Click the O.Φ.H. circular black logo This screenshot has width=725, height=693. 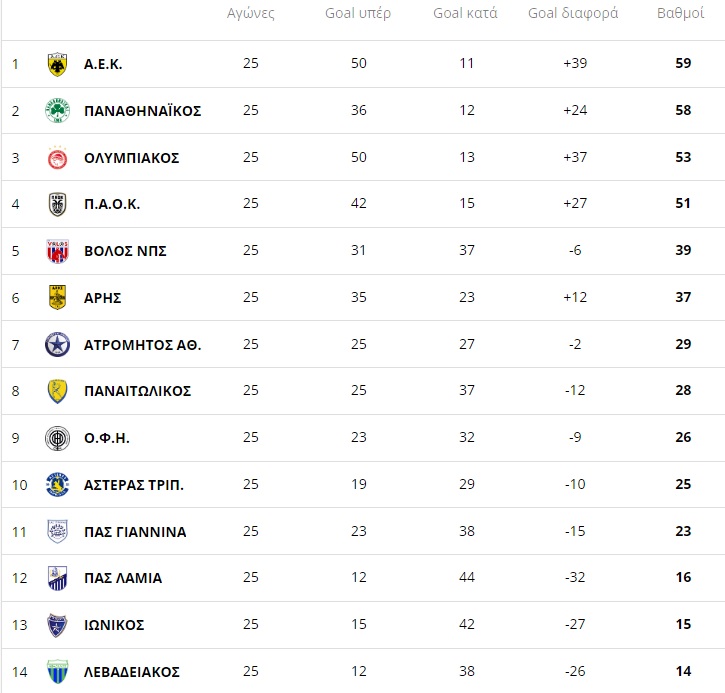click(57, 438)
